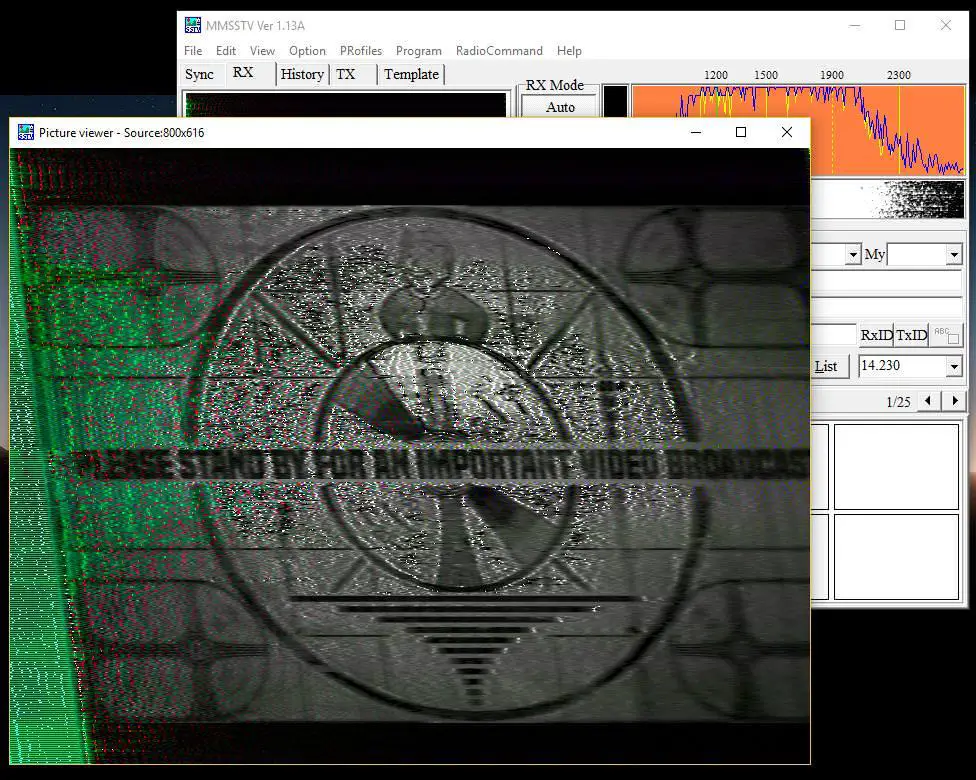
Task: Select Auto RX Mode button
Action: click(560, 107)
